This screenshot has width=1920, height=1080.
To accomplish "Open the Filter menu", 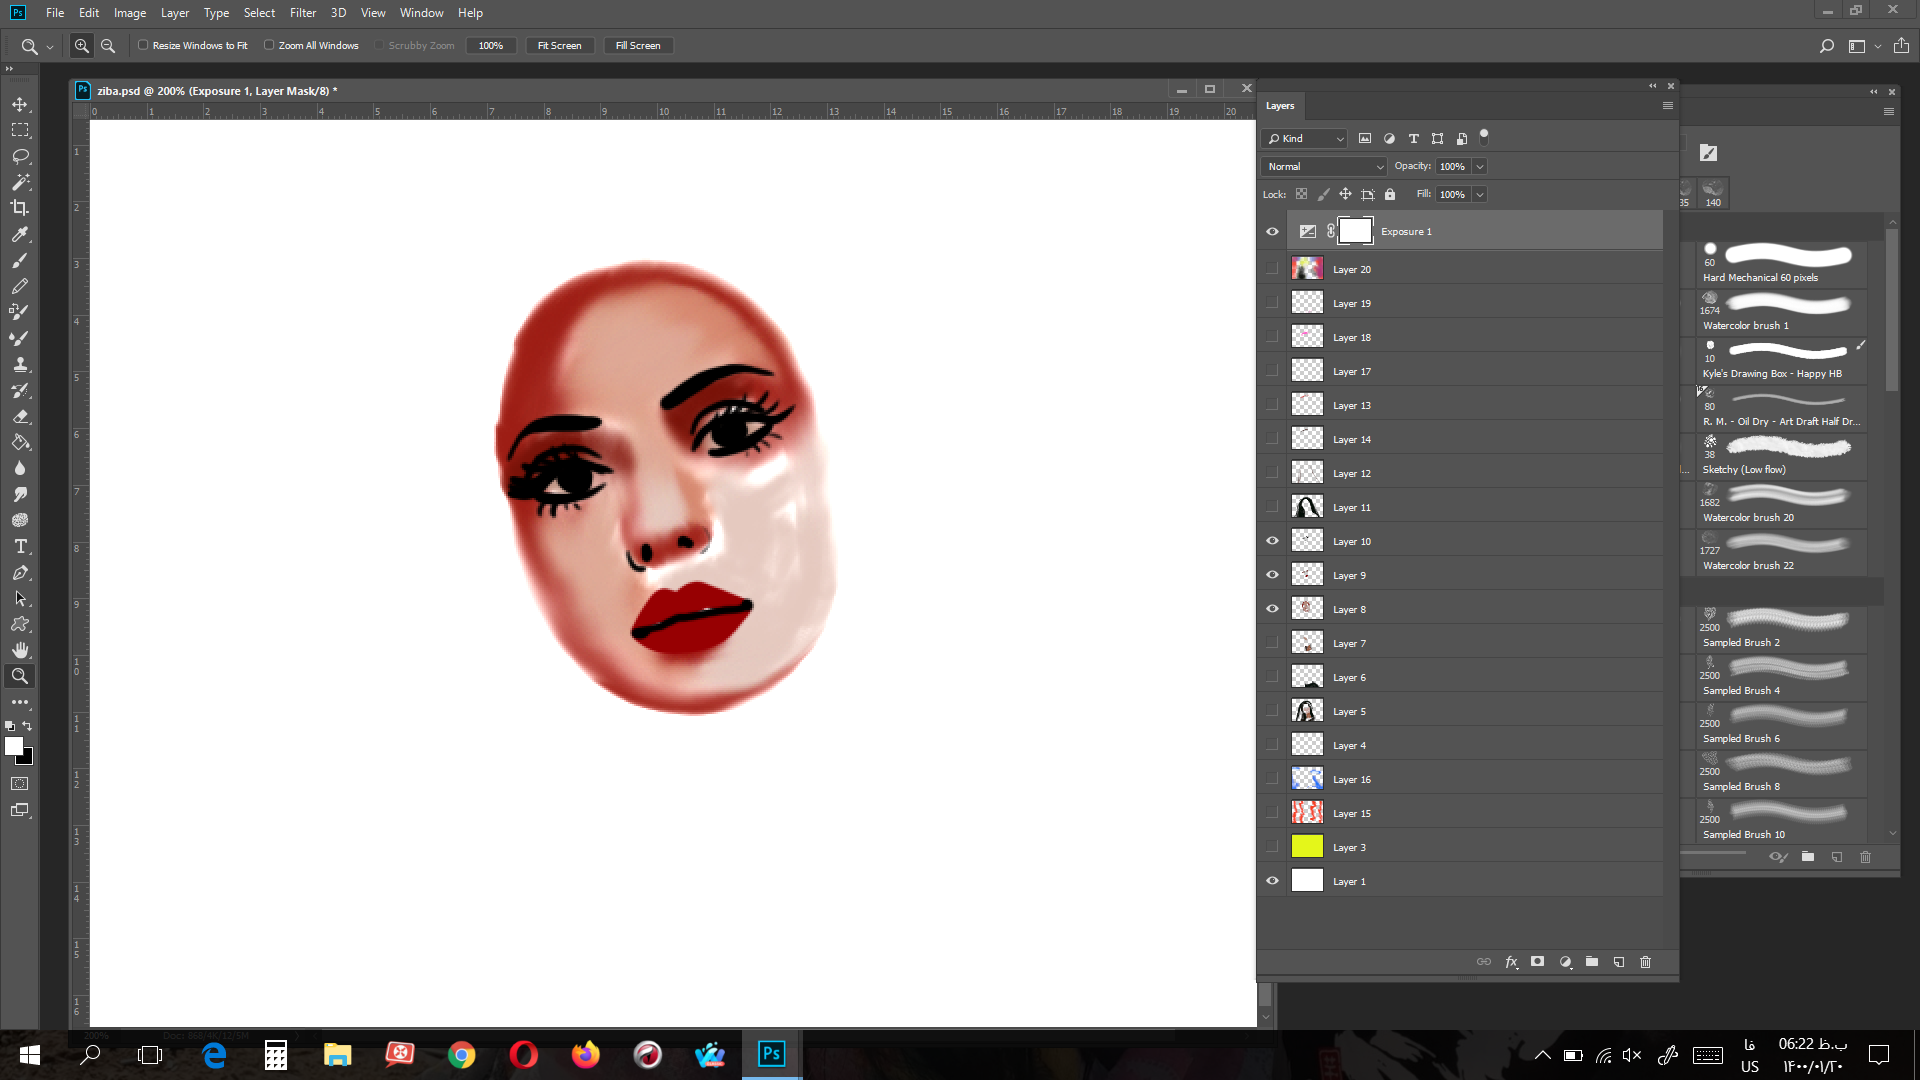I will point(303,13).
